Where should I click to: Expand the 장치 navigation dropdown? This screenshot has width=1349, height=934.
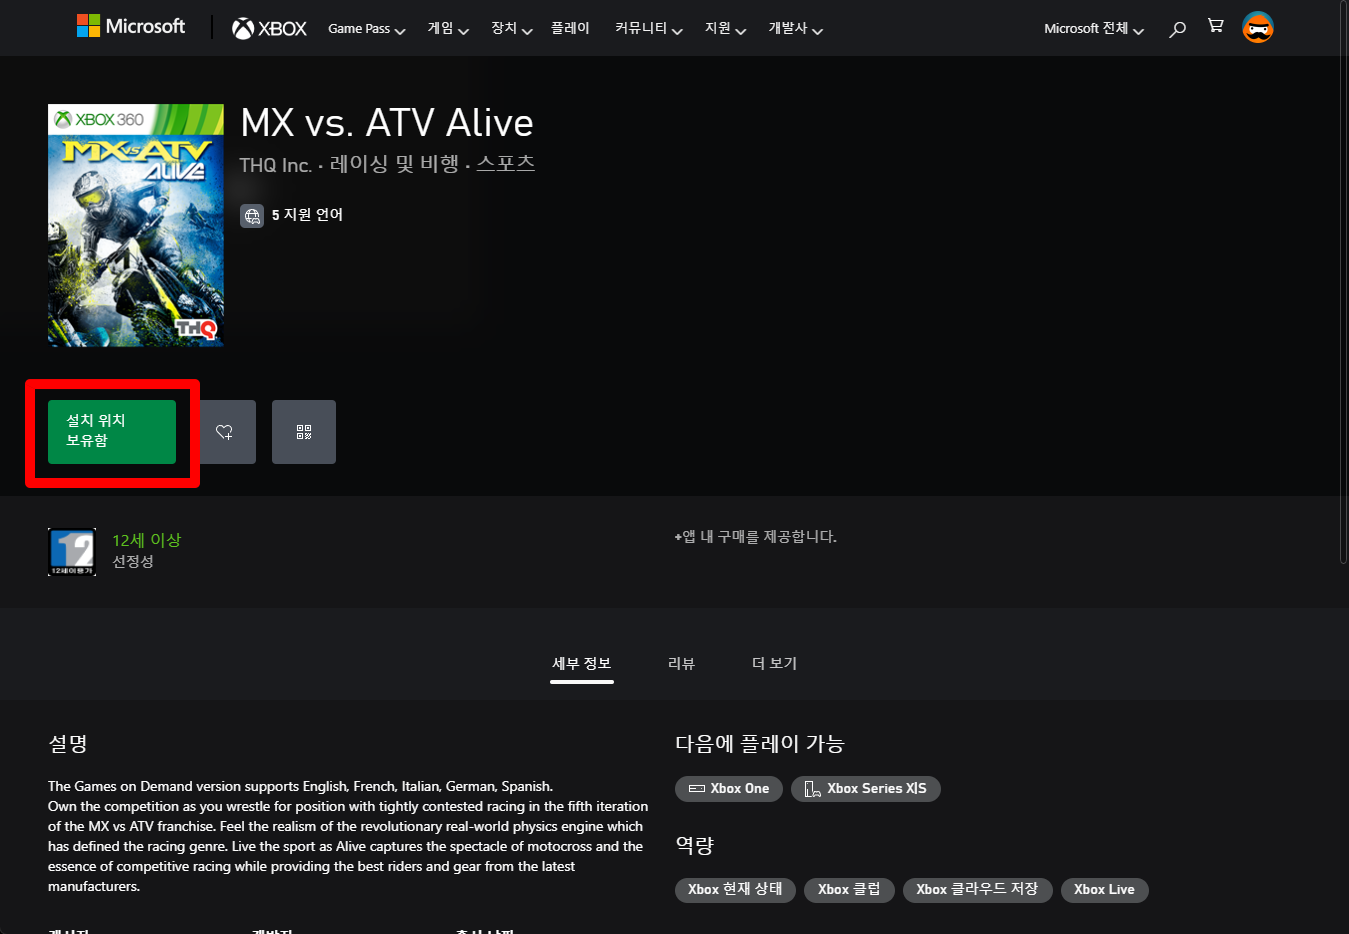point(511,29)
